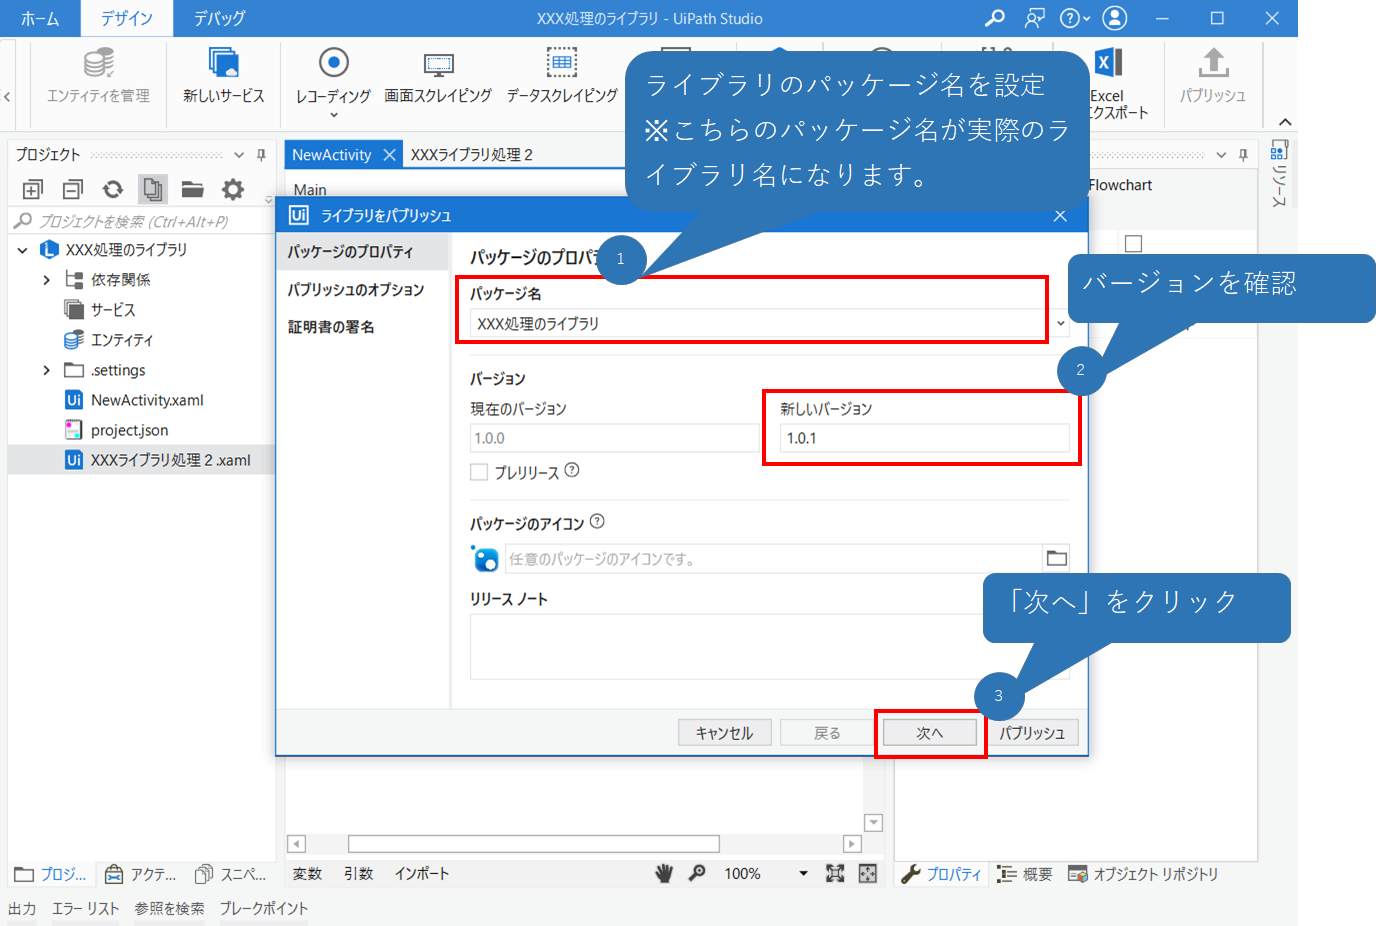The height and width of the screenshot is (926, 1376).
Task: Select XXXライブラリ処理 2 .xaml file
Action: pos(170,460)
